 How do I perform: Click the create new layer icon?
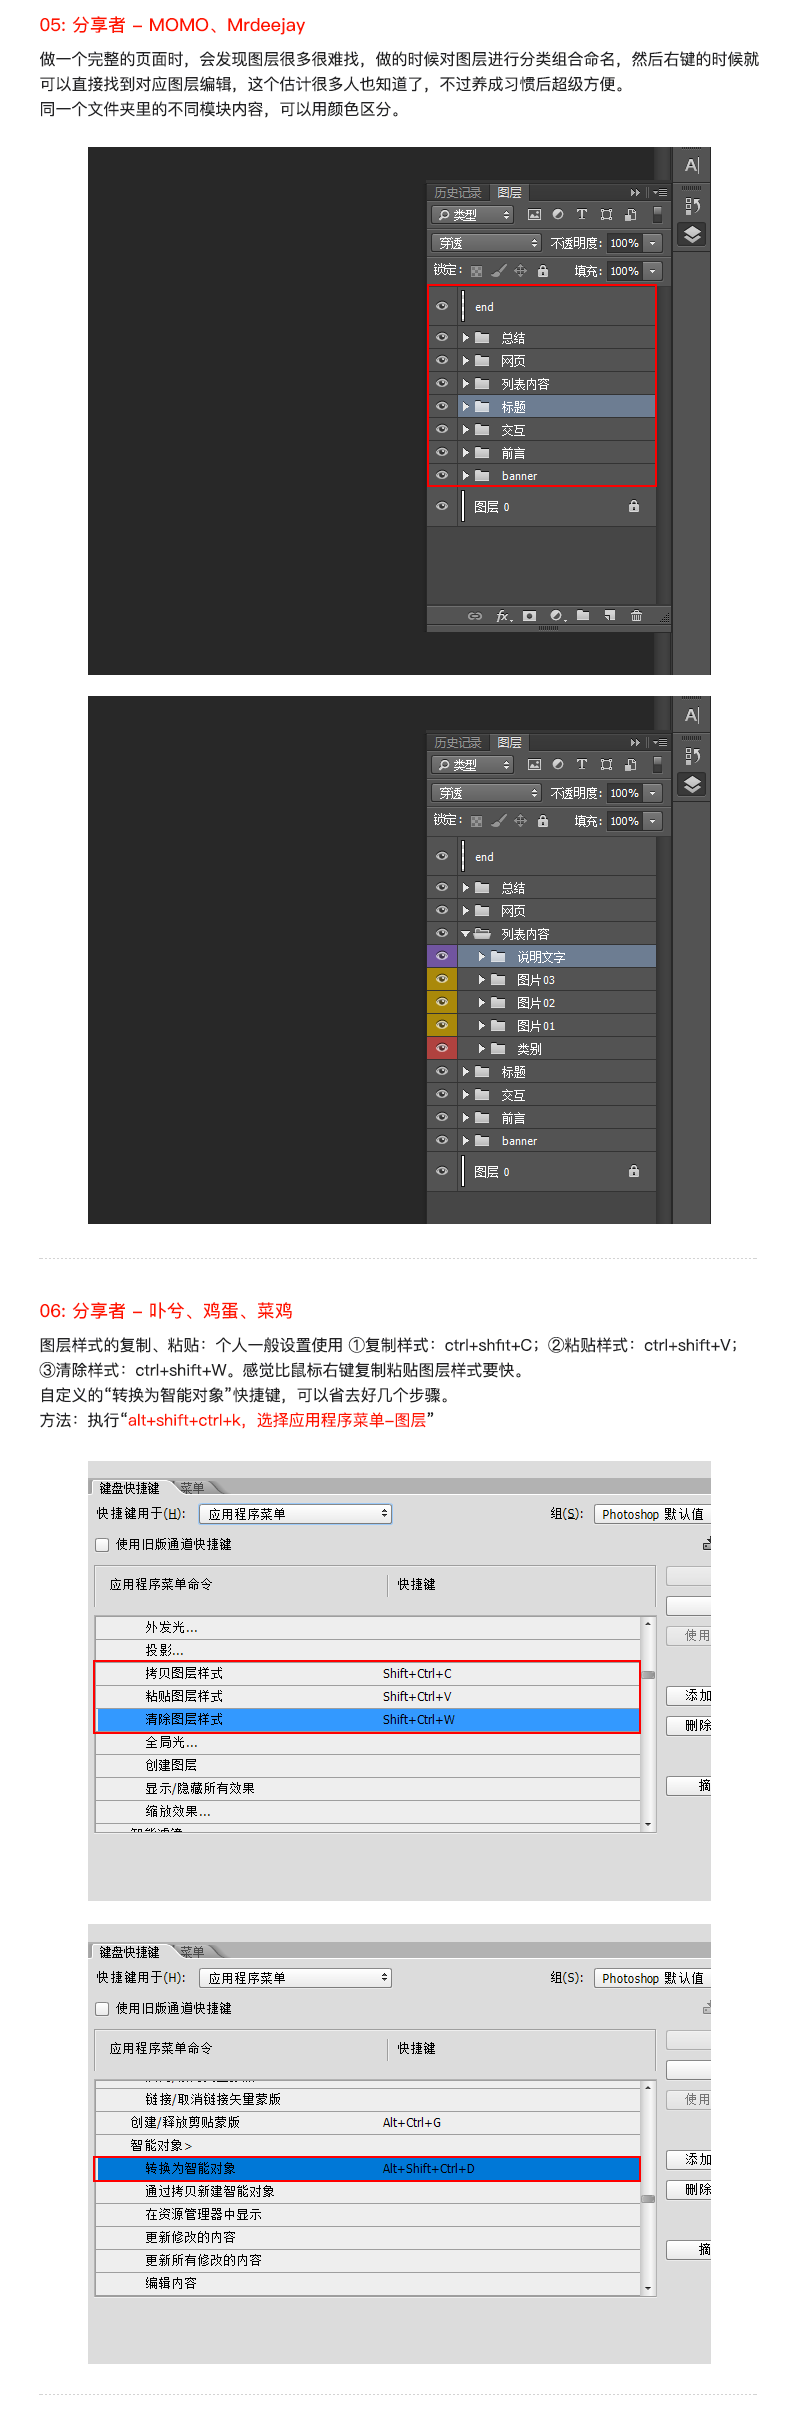click(x=609, y=616)
